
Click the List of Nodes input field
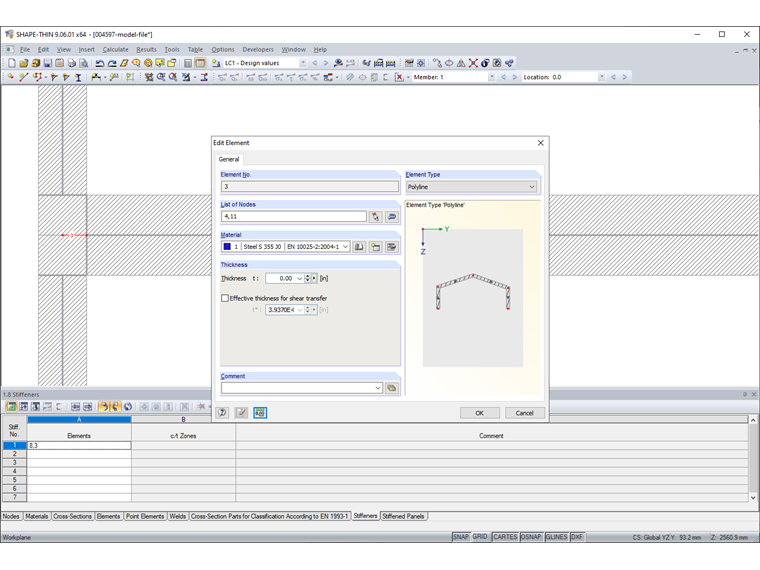click(x=294, y=217)
